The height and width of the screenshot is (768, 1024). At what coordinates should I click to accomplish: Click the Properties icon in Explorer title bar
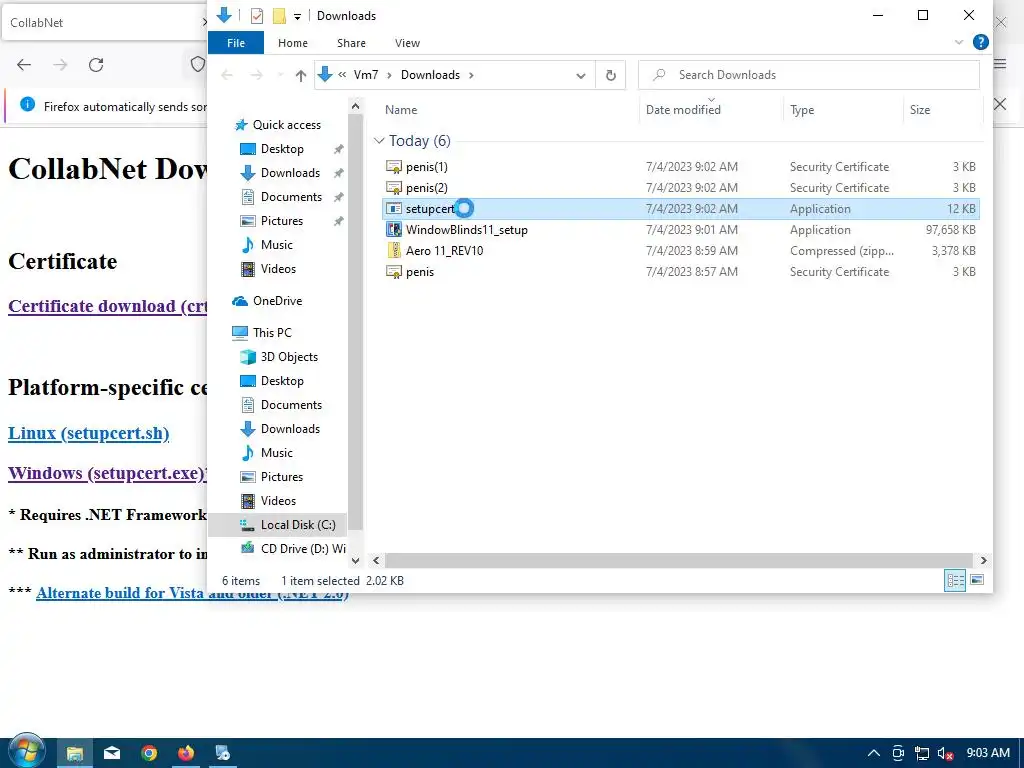tap(257, 16)
